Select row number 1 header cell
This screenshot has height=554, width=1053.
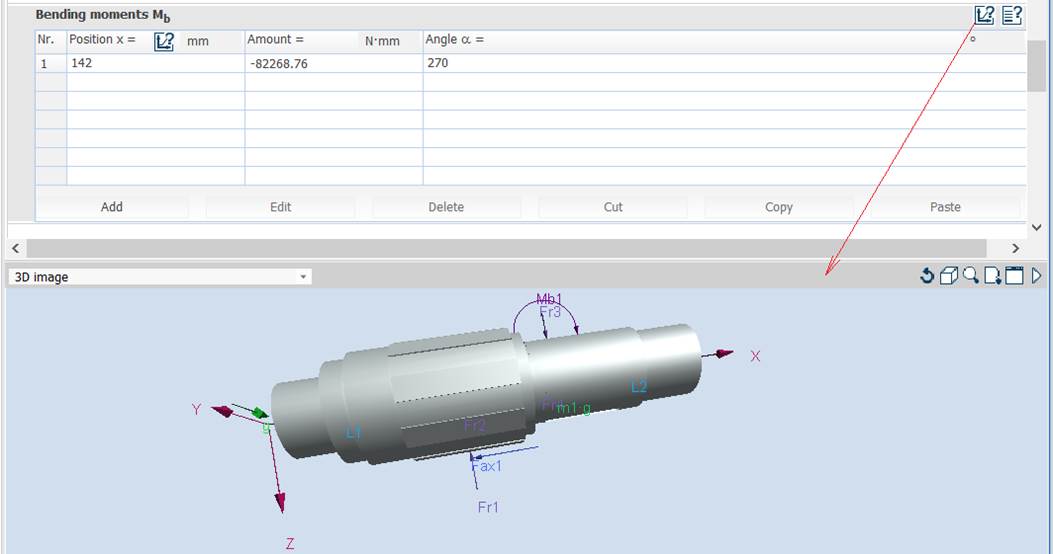(51, 63)
